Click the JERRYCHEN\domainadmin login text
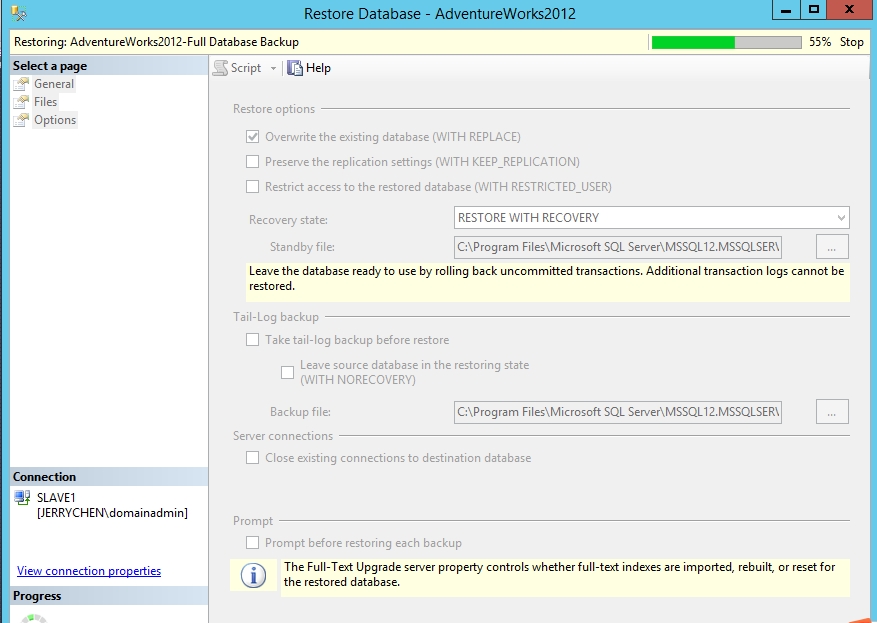 coord(112,513)
